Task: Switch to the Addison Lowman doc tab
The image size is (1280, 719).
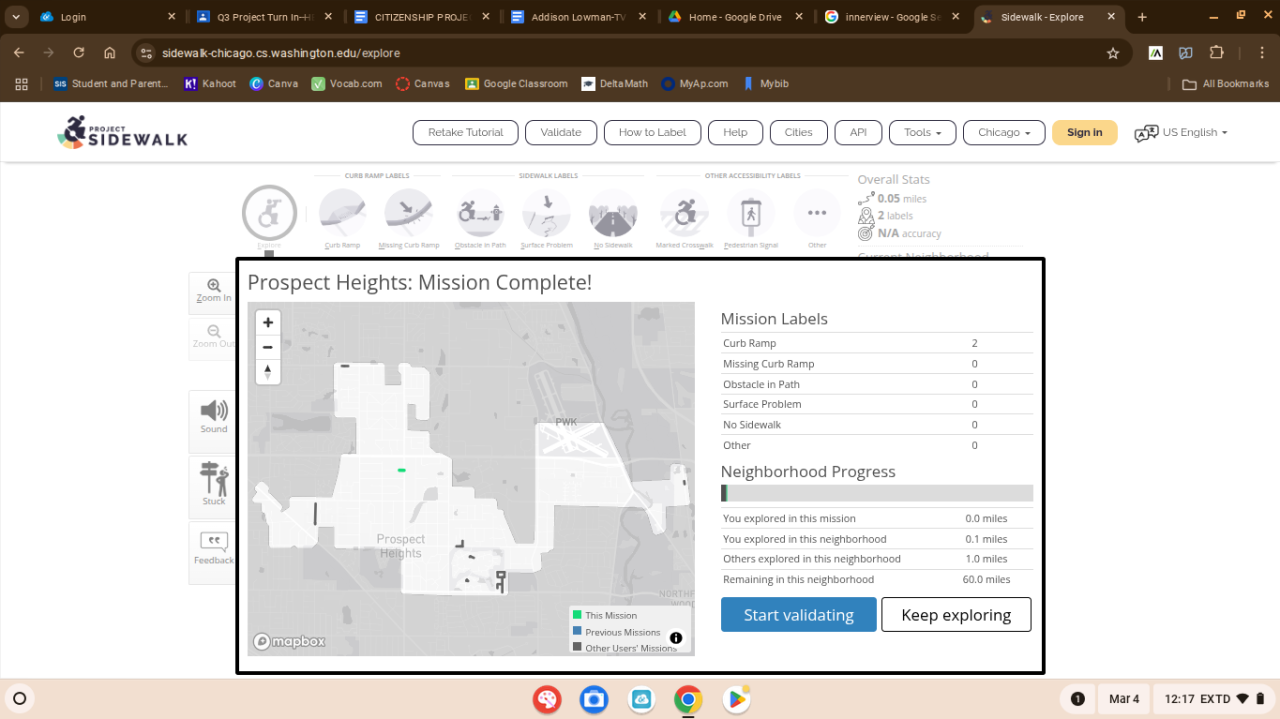Action: [x=578, y=17]
